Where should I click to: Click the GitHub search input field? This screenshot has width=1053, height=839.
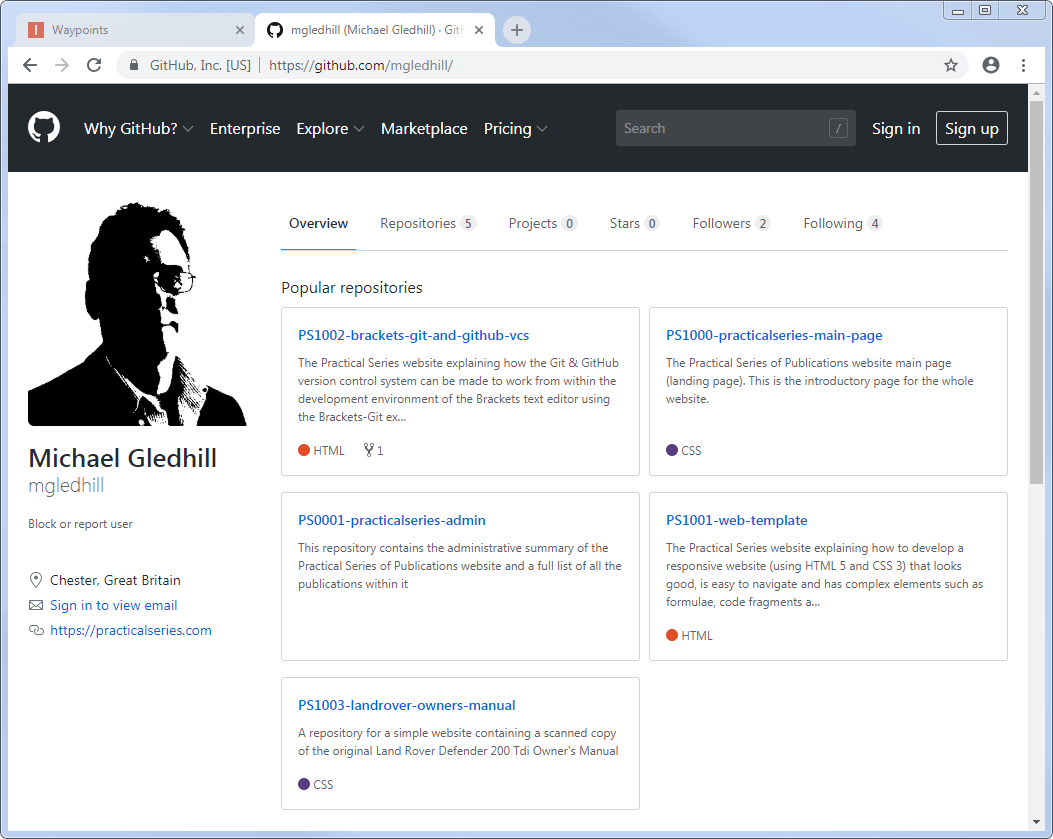[735, 128]
